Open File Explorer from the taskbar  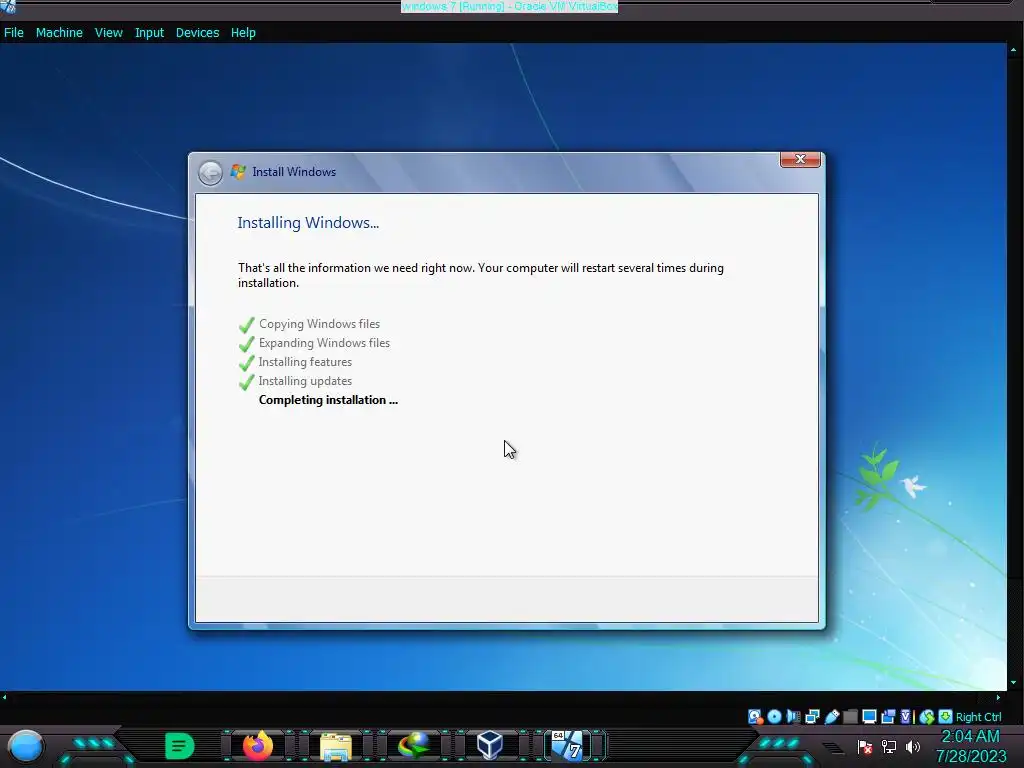(x=336, y=746)
